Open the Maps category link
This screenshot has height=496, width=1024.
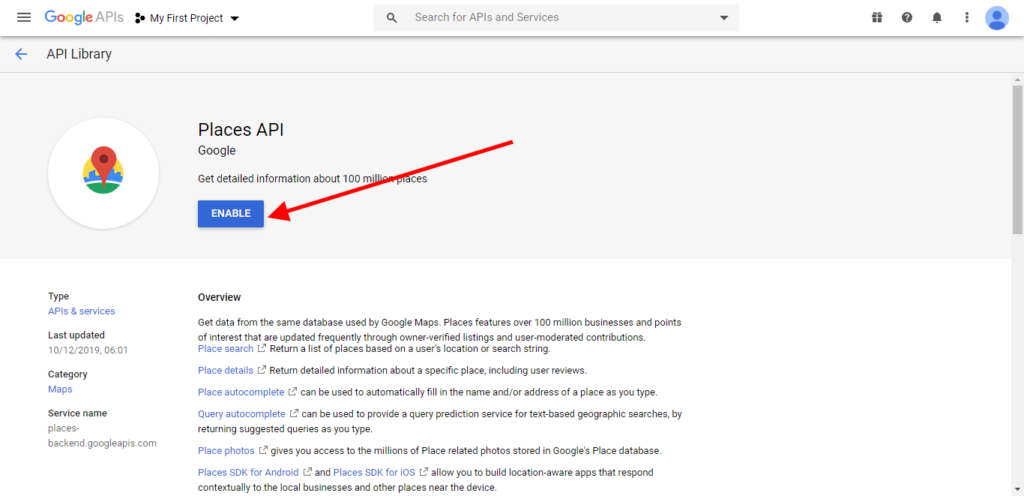(60, 389)
